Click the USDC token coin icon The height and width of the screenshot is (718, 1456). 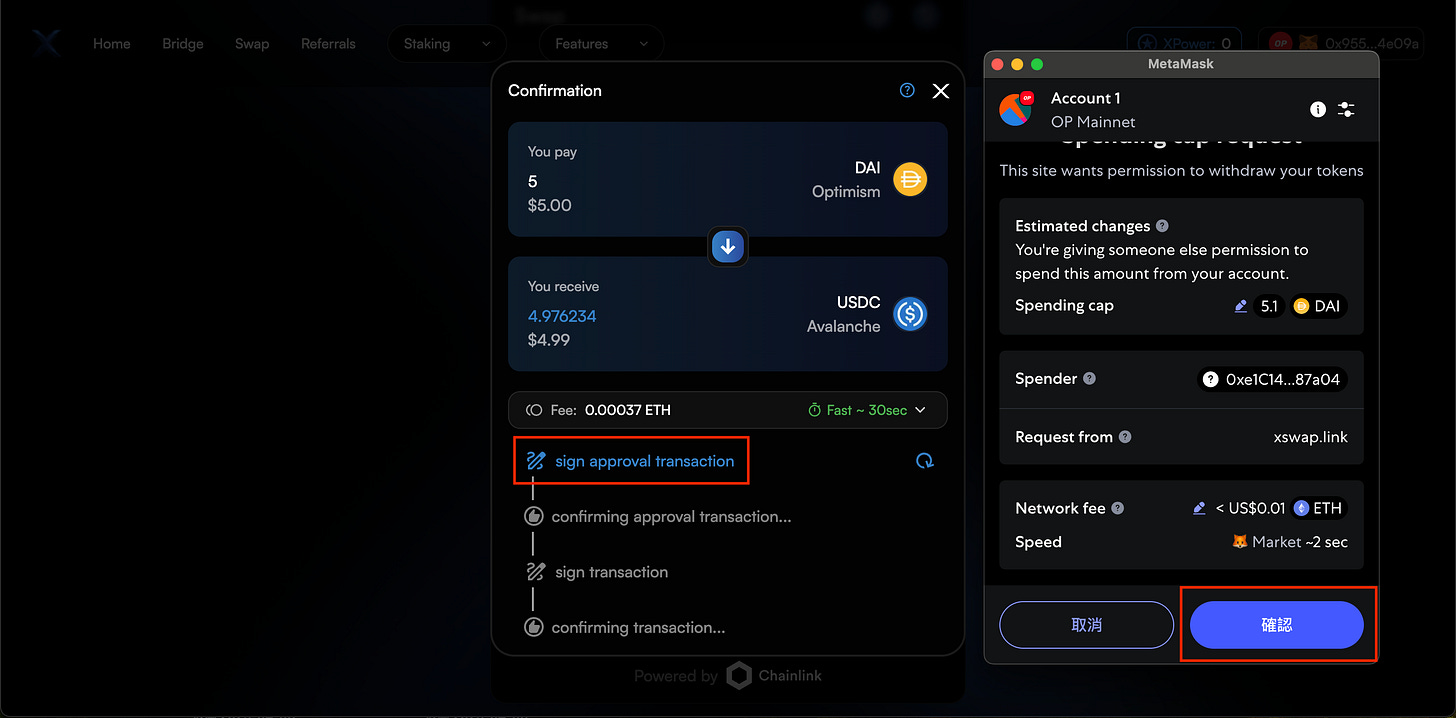910,314
